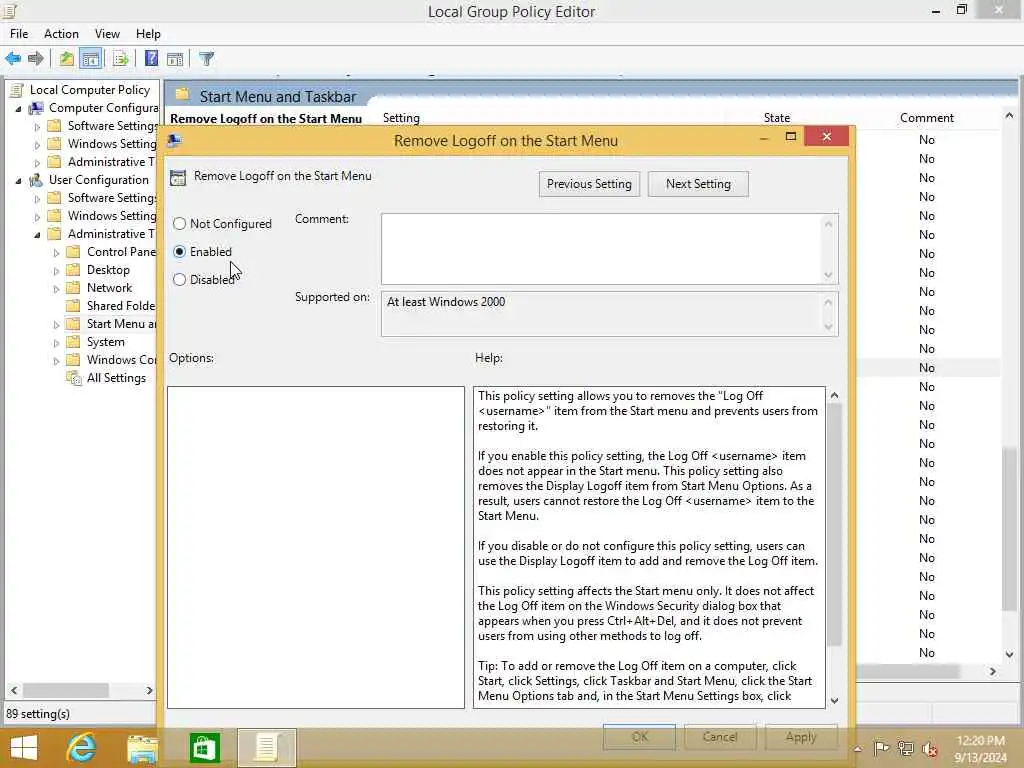This screenshot has height=768, width=1024.
Task: Collapse Administrative Templates under User Configuration
Action: (37, 234)
